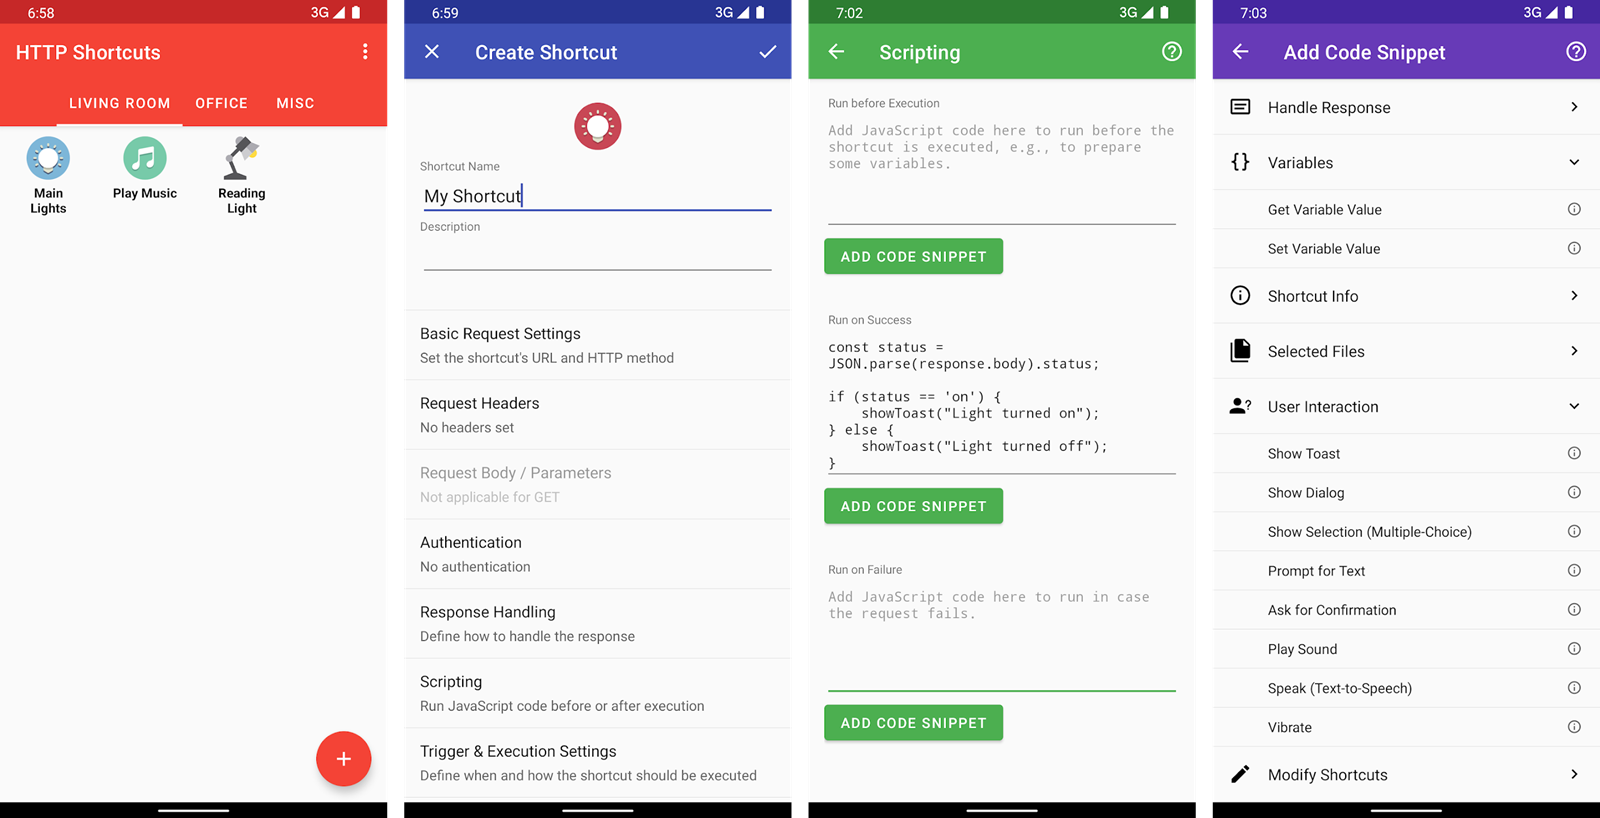The height and width of the screenshot is (818, 1600).
Task: Change the red lightbulb shortcut icon
Action: point(598,127)
